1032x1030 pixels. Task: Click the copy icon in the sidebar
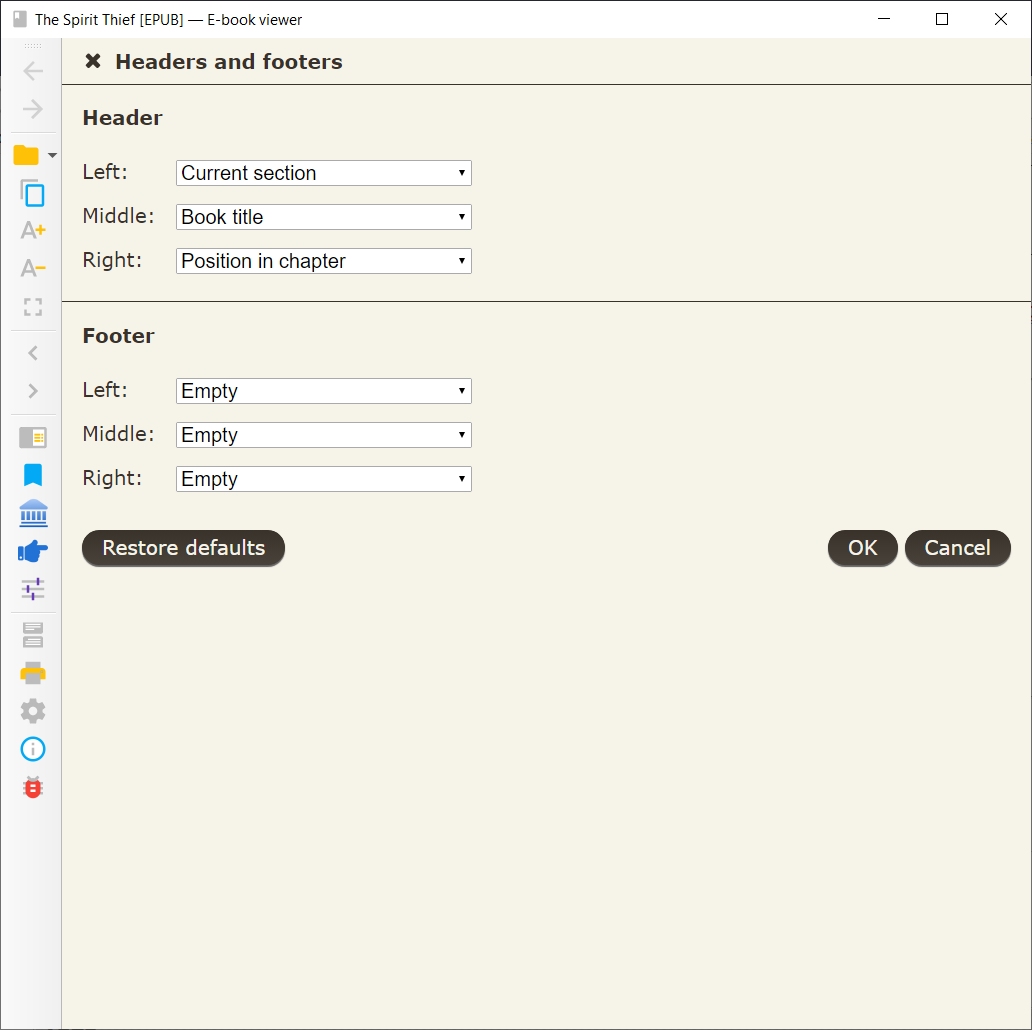33,193
